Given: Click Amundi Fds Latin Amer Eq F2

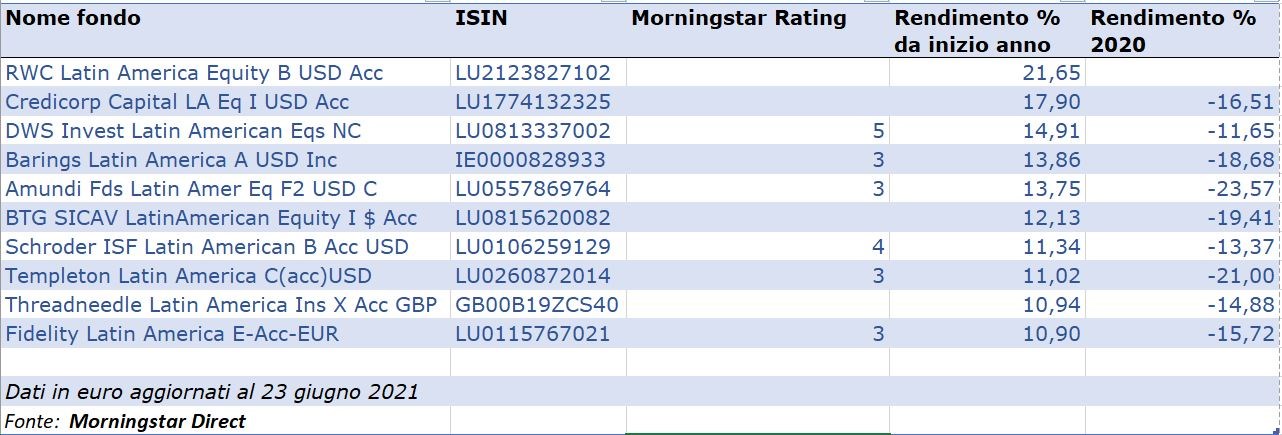Looking at the screenshot, I should [x=191, y=189].
